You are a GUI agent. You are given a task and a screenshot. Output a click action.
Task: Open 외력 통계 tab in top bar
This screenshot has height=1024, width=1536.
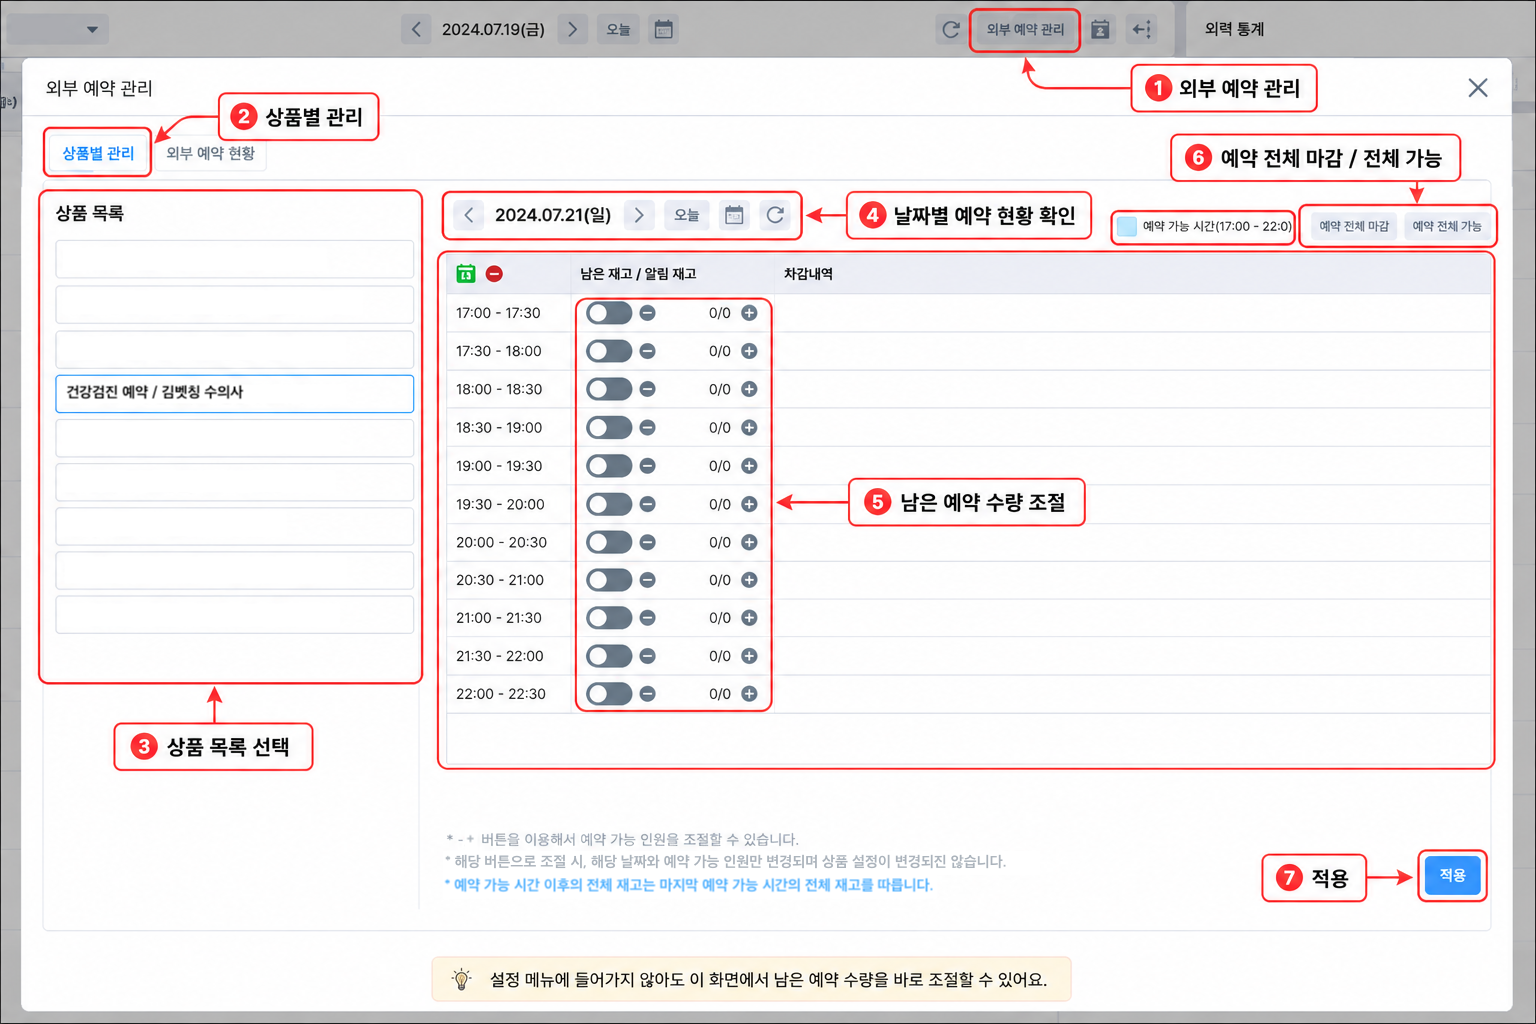tap(1234, 29)
